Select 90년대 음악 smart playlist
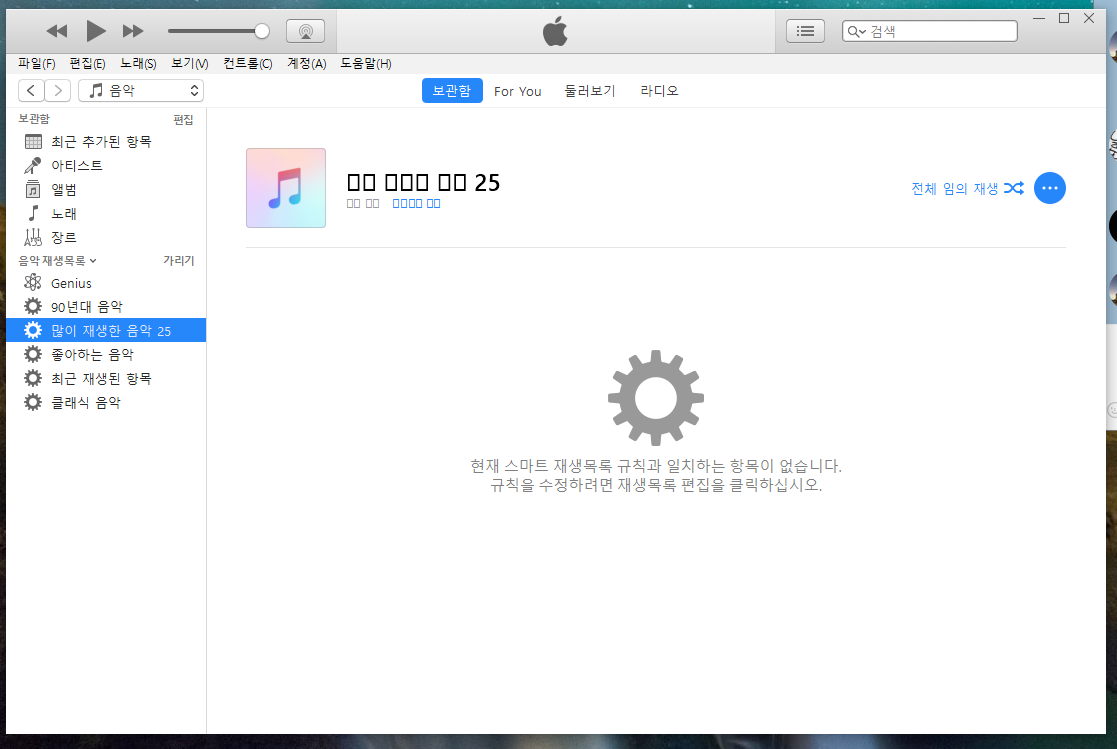The width and height of the screenshot is (1117, 749). click(x=87, y=307)
